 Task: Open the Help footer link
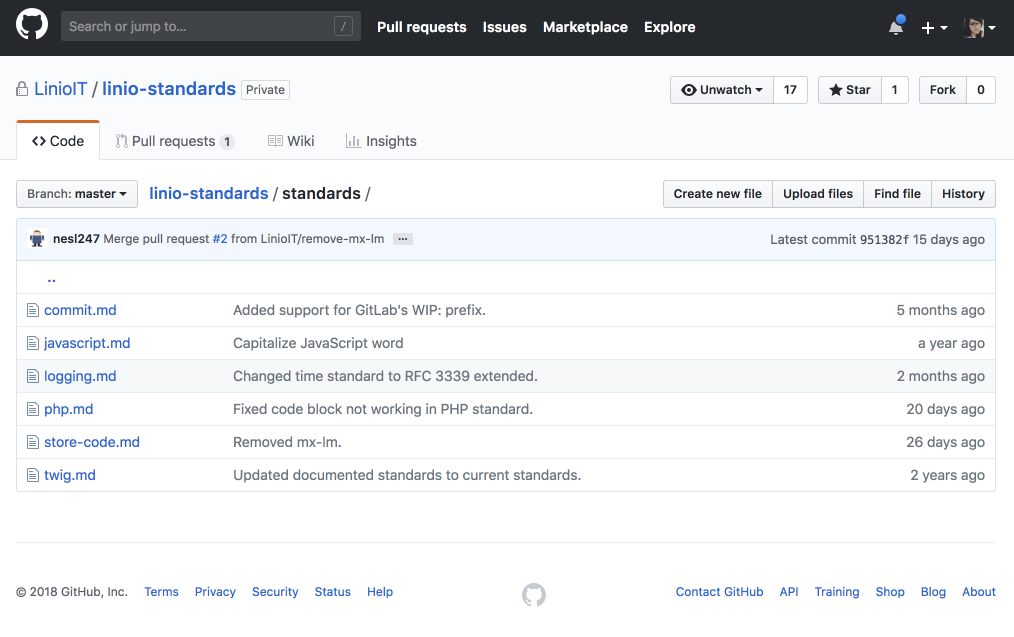pos(380,592)
